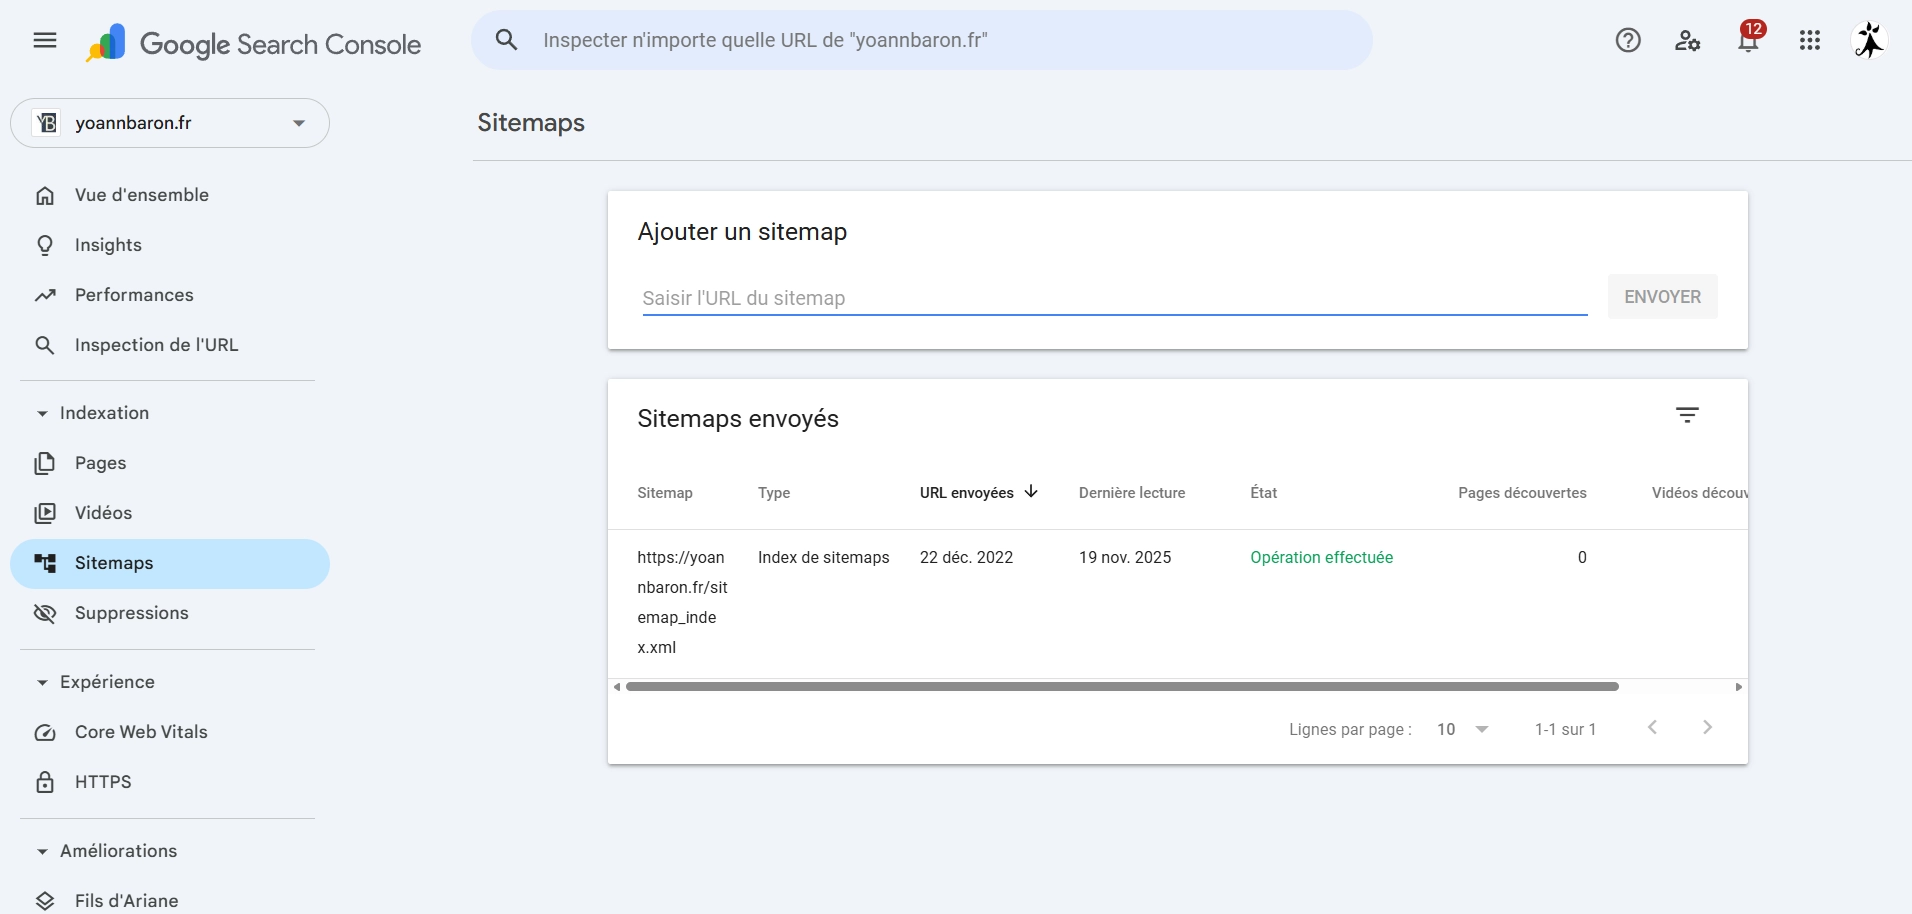The height and width of the screenshot is (914, 1912).
Task: Navigate to Pages indexing report
Action: [170, 463]
